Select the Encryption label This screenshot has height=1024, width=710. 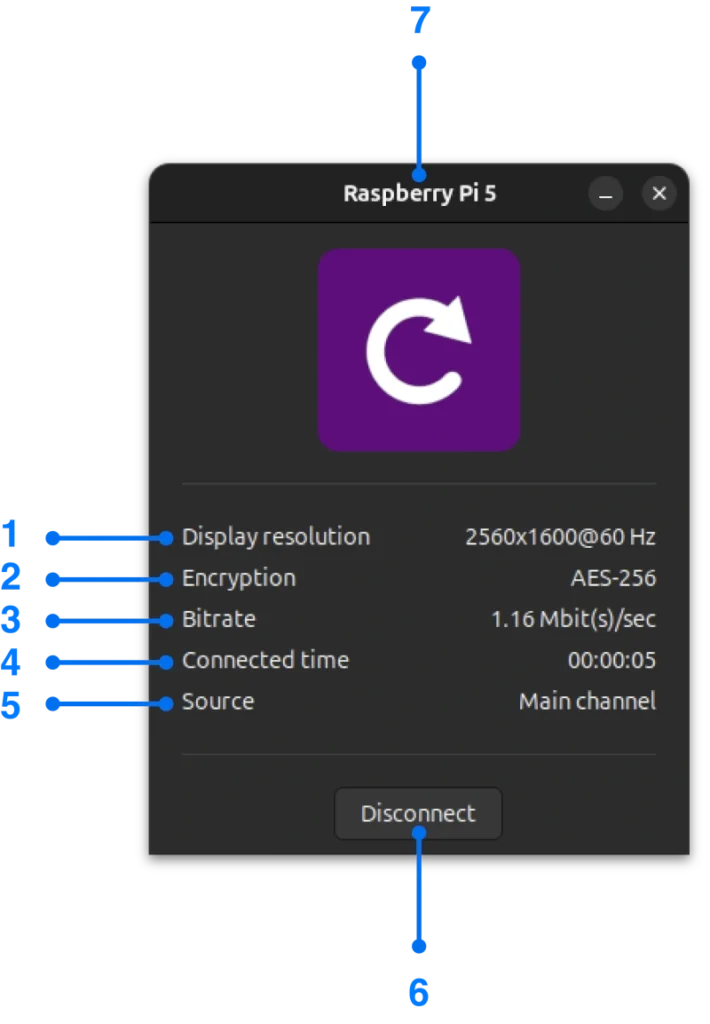[238, 579]
